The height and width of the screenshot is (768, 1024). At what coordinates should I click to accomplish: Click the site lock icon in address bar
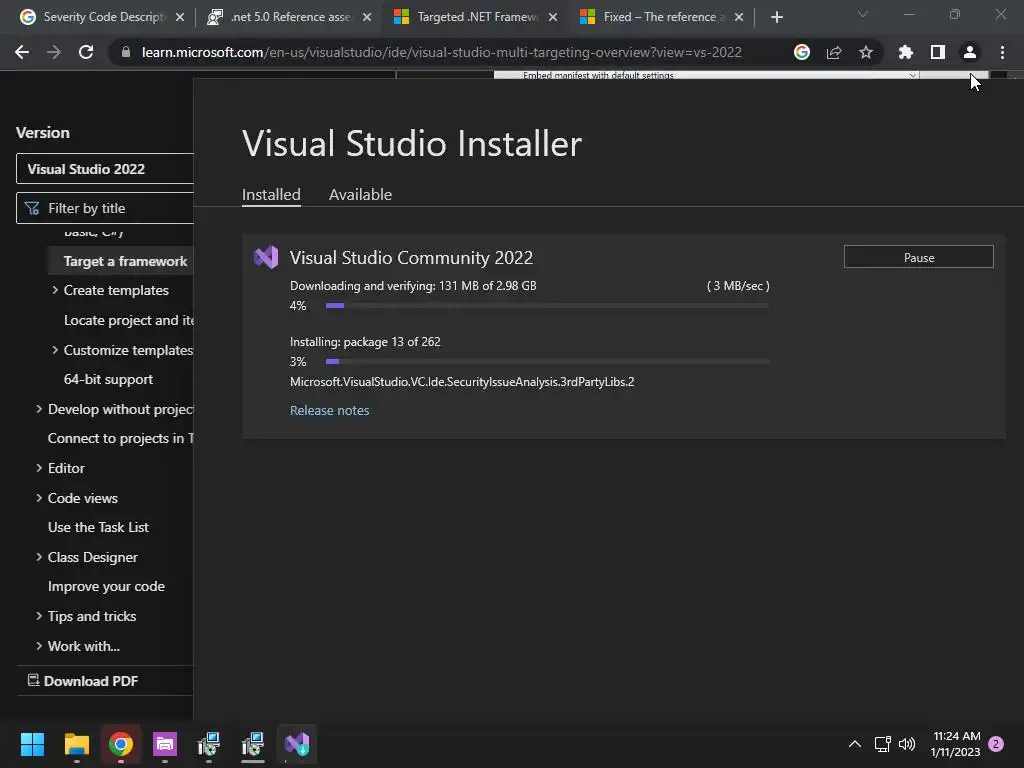point(126,52)
